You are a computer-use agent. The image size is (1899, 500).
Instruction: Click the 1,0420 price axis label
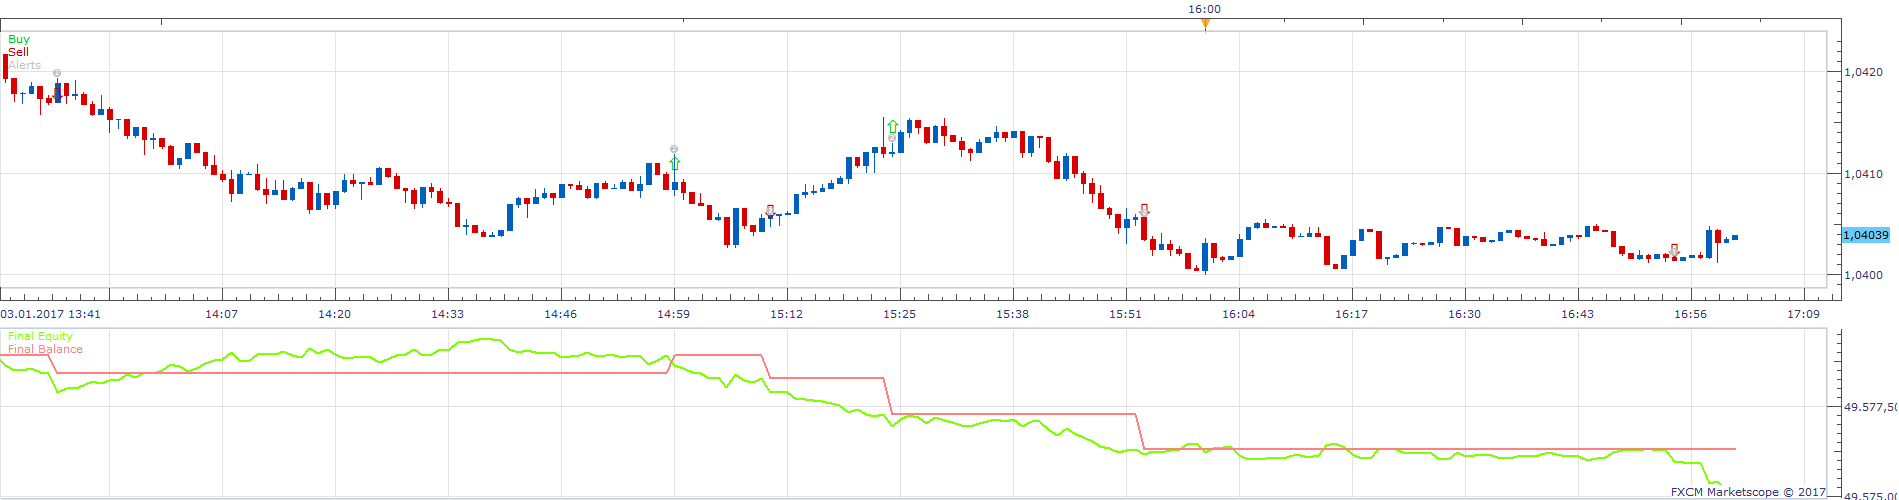point(1863,72)
